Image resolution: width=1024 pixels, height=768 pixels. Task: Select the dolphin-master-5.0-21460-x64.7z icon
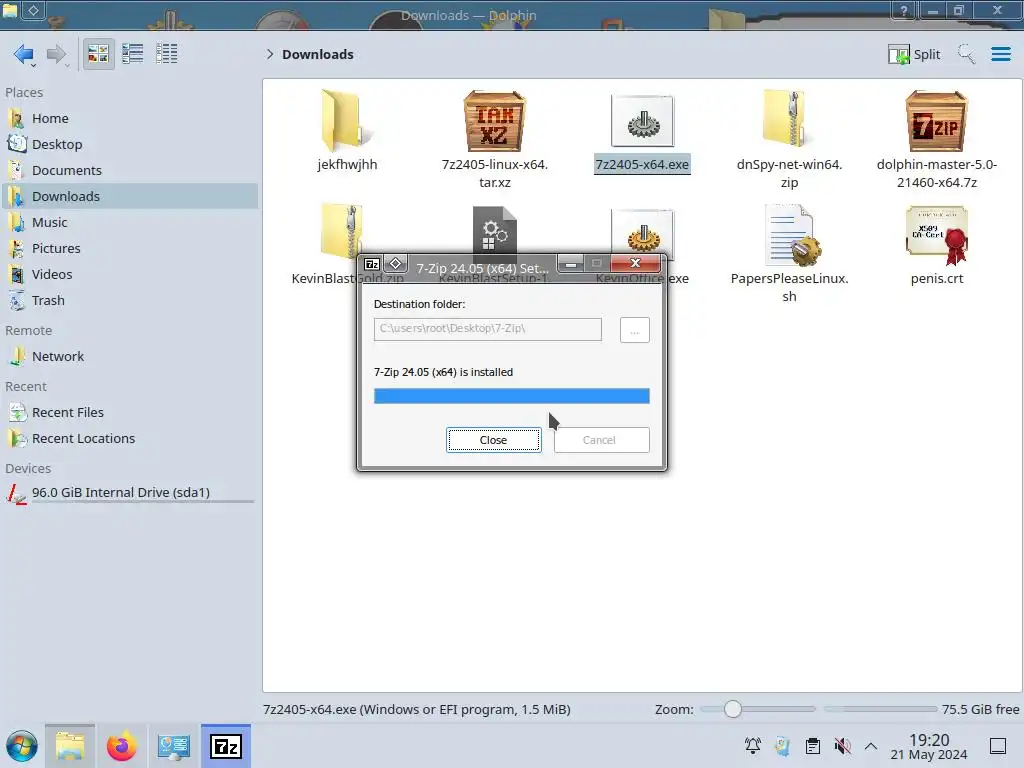click(936, 121)
